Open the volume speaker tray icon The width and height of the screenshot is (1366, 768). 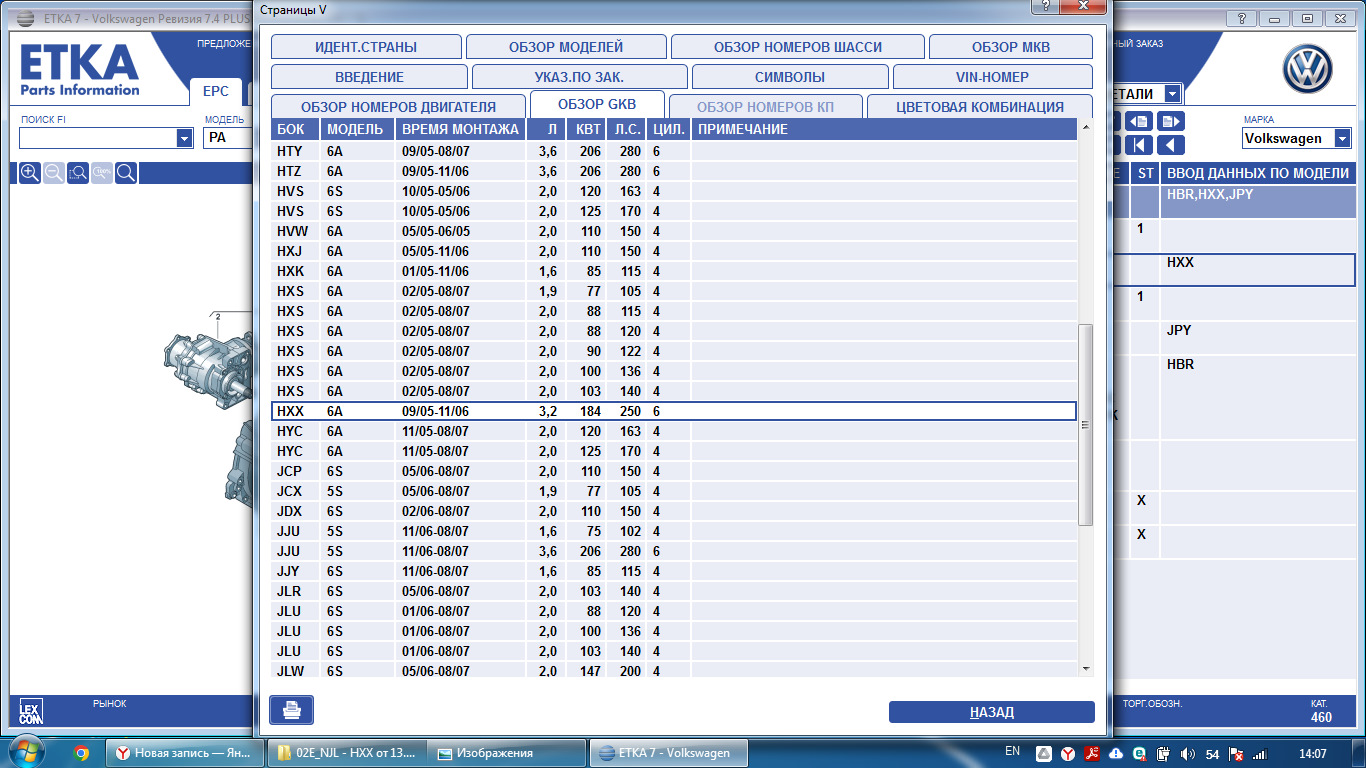[1187, 753]
